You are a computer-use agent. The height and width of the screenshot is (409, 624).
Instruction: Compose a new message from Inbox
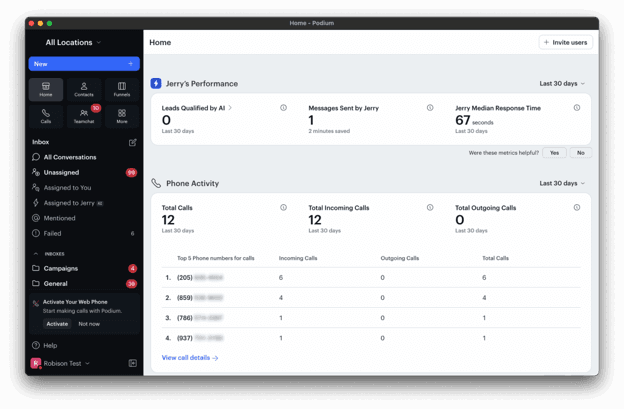(x=133, y=142)
